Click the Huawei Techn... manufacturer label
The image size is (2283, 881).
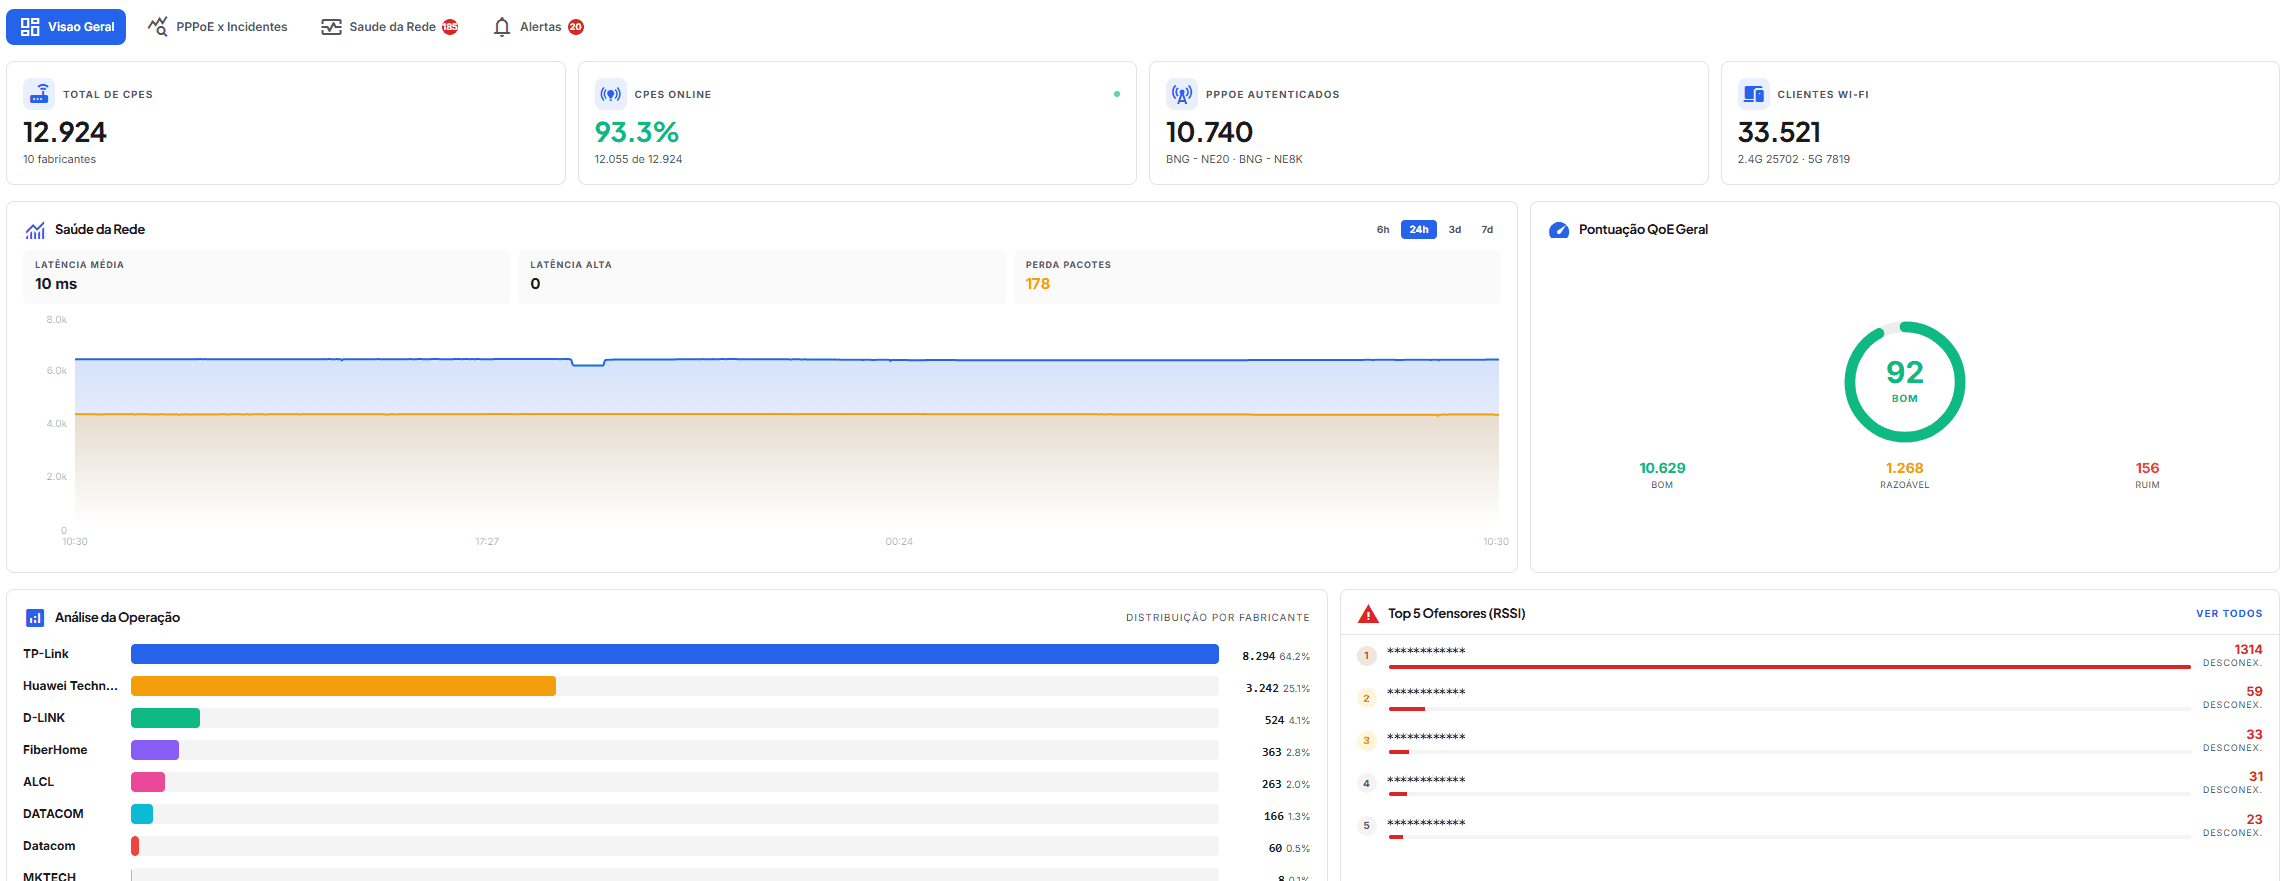70,686
